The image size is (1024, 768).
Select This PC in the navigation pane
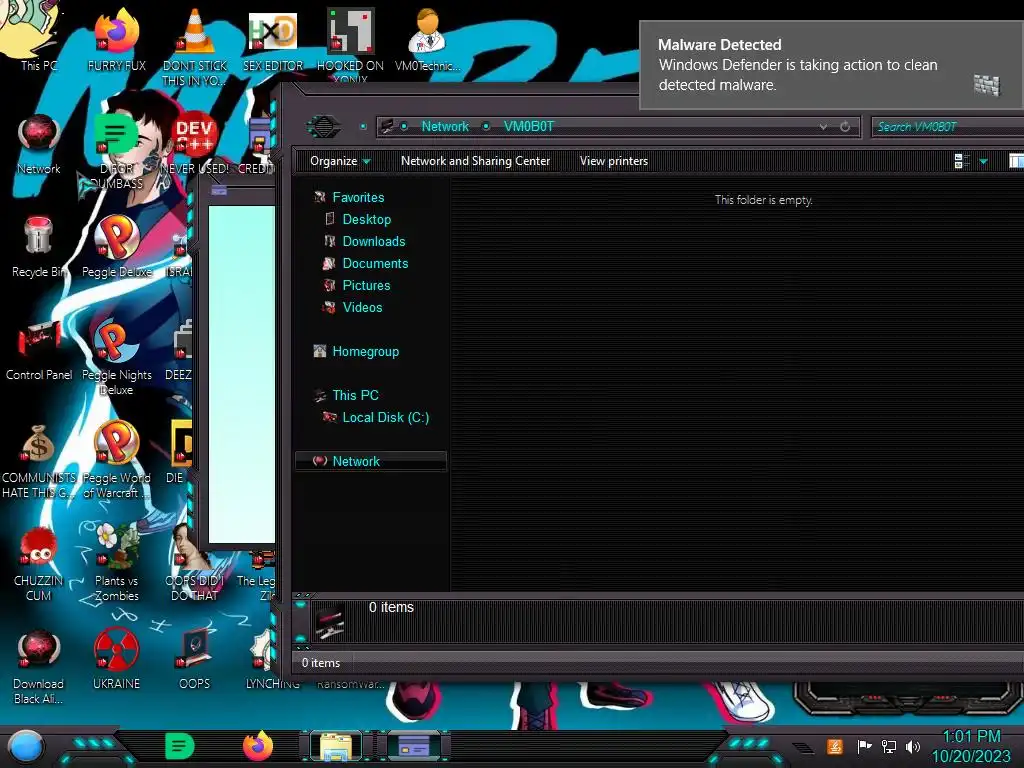point(355,395)
